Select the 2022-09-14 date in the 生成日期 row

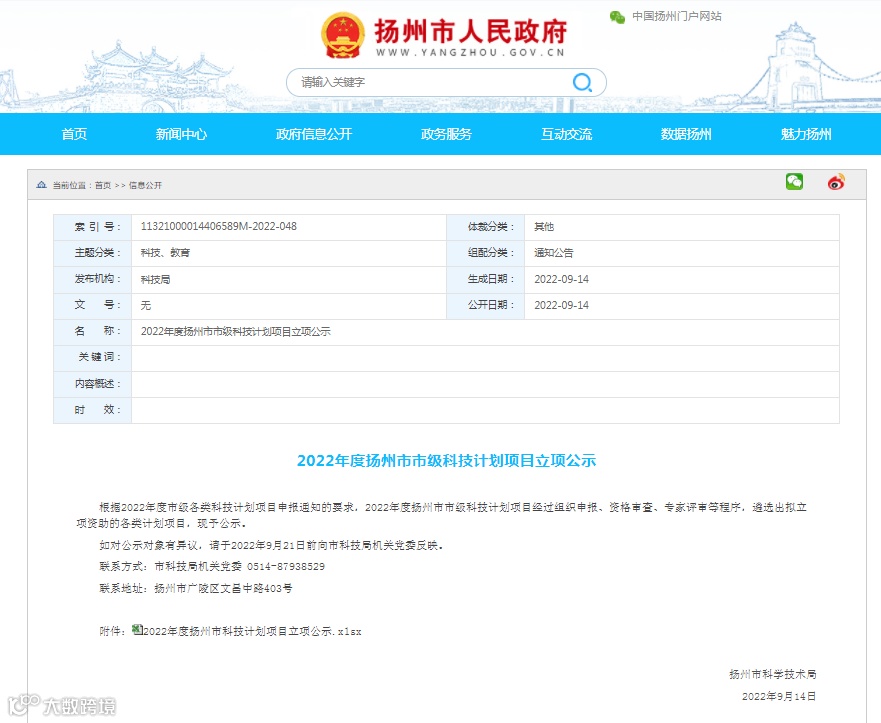click(561, 279)
